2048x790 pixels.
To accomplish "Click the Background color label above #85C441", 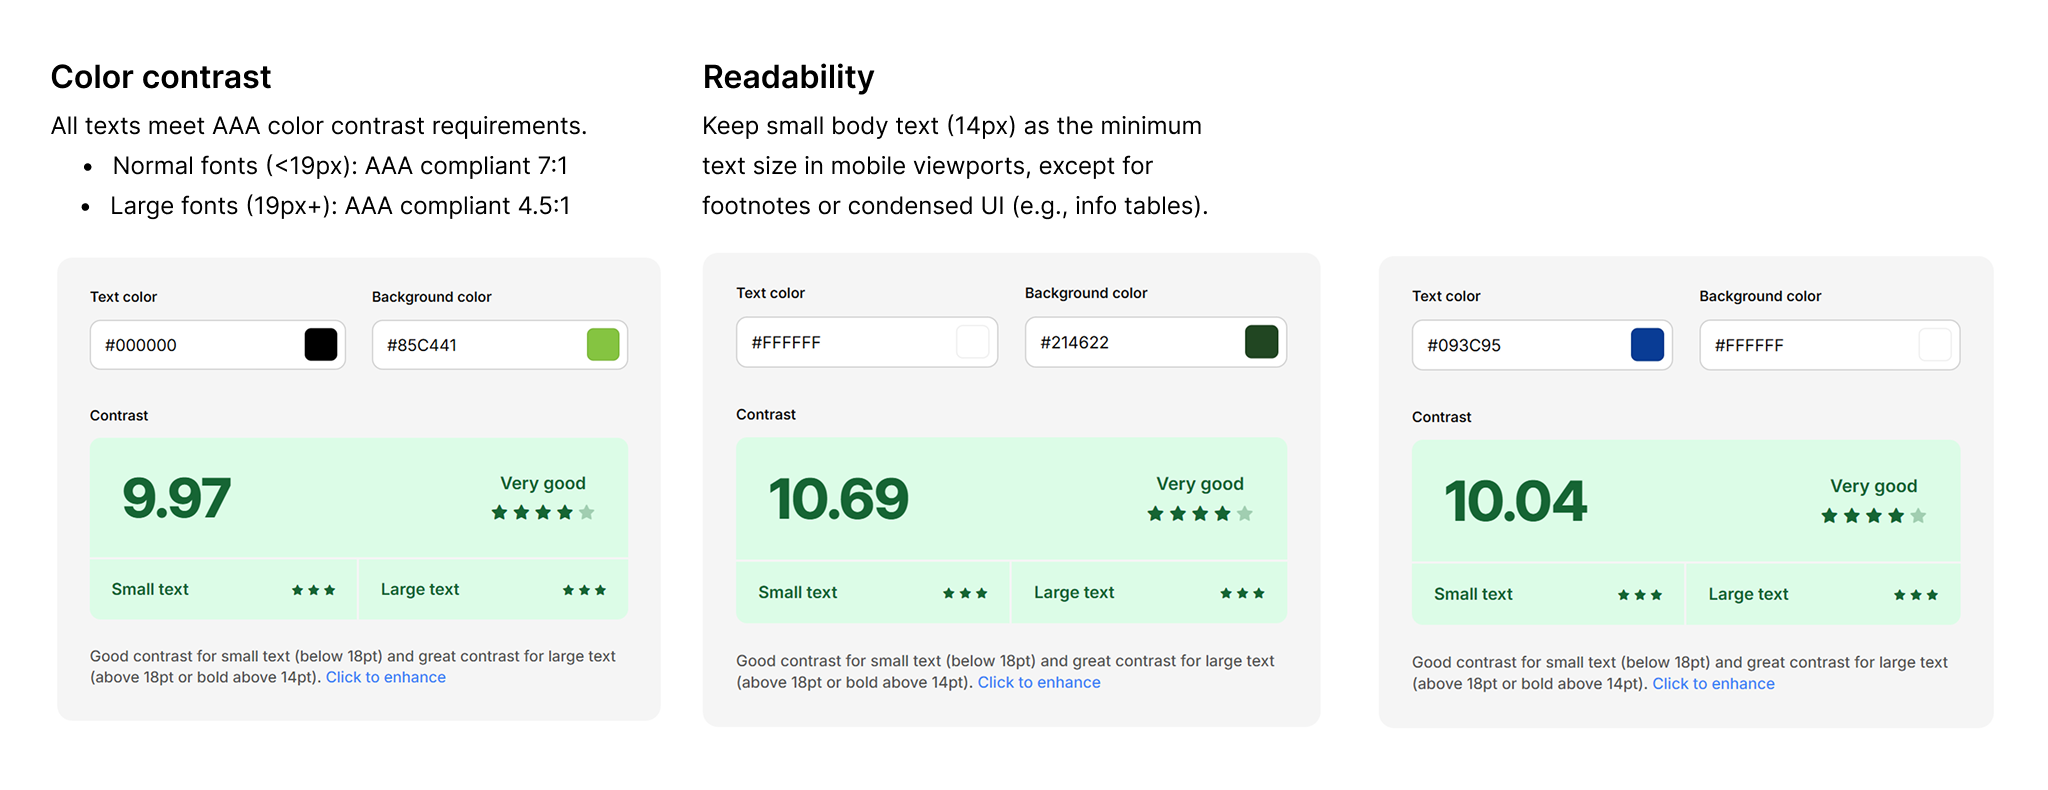I will point(432,297).
